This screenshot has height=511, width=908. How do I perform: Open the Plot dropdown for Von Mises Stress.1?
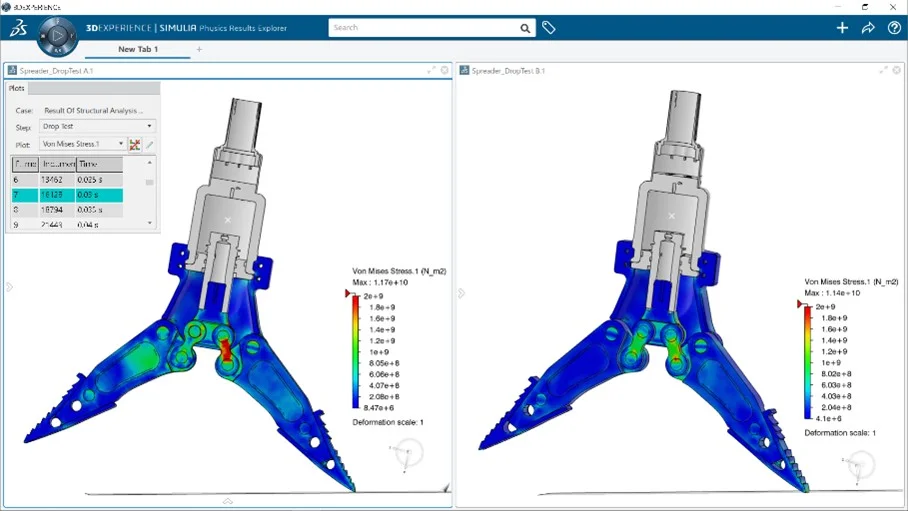click(x=83, y=144)
